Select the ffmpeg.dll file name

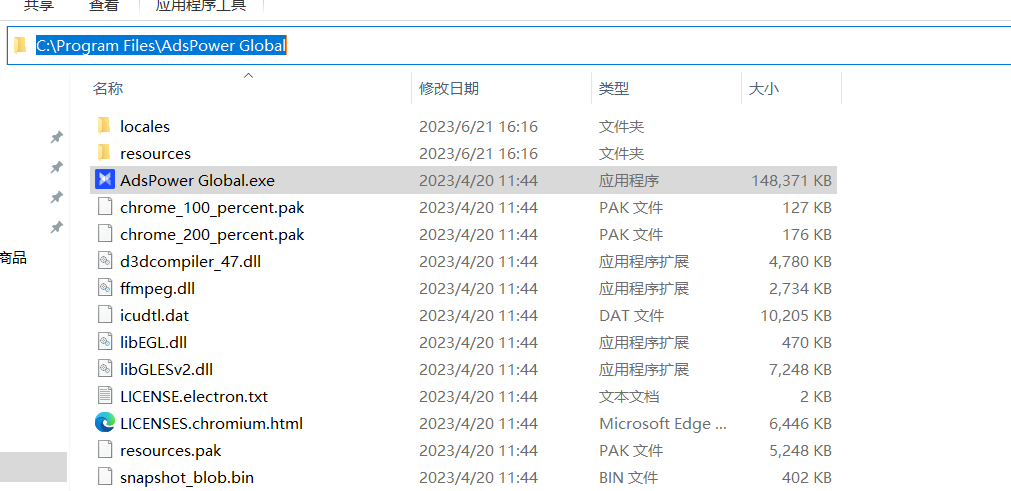point(157,289)
